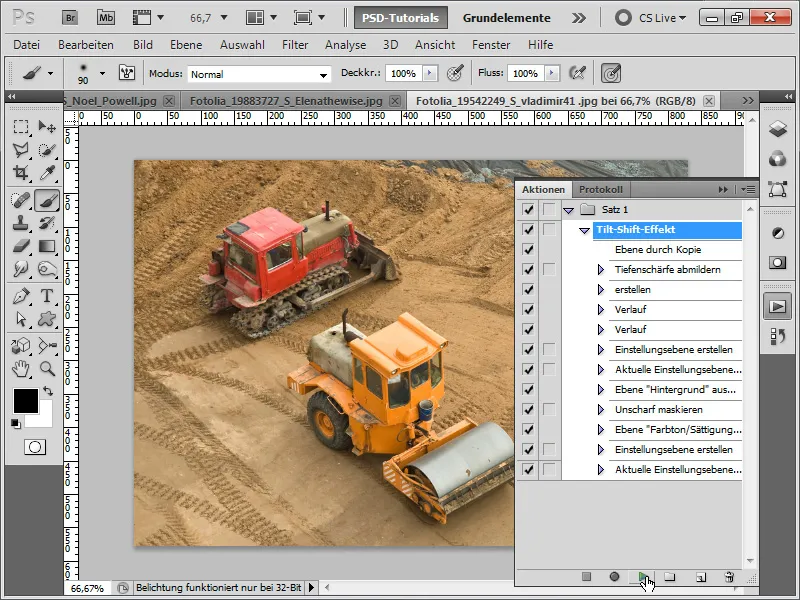Screen dimensions: 800x600
Task: Switch to Fotolia_19883727_S_Elenathewise.jpg document tab
Action: click(286, 101)
